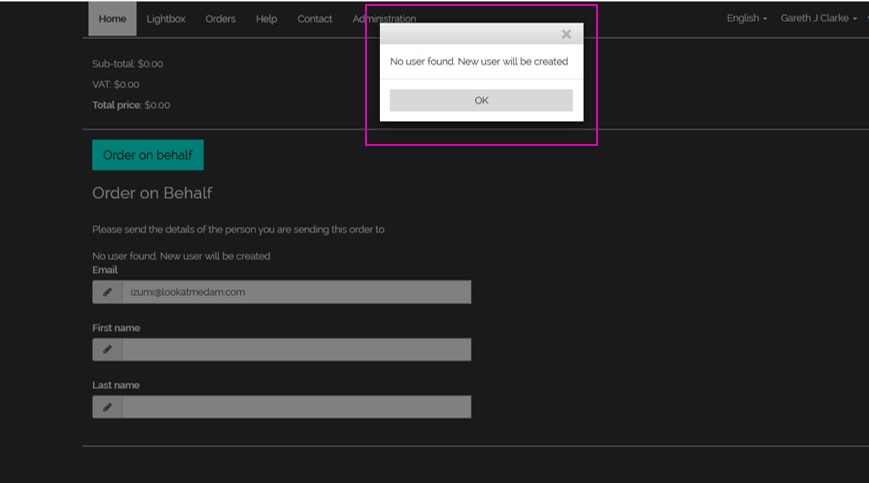Open the Orders page
Screen dimensions: 869x483
point(221,19)
